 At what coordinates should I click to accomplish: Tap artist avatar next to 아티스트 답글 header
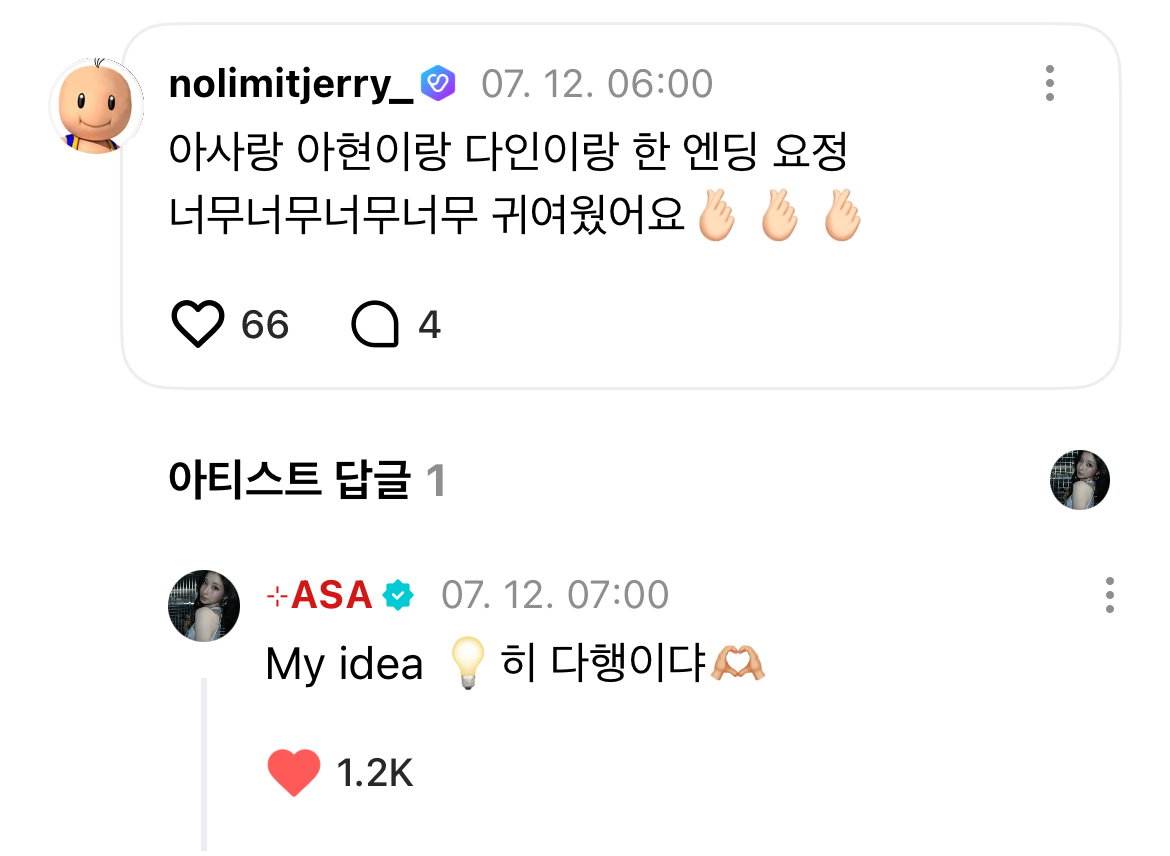click(1080, 480)
